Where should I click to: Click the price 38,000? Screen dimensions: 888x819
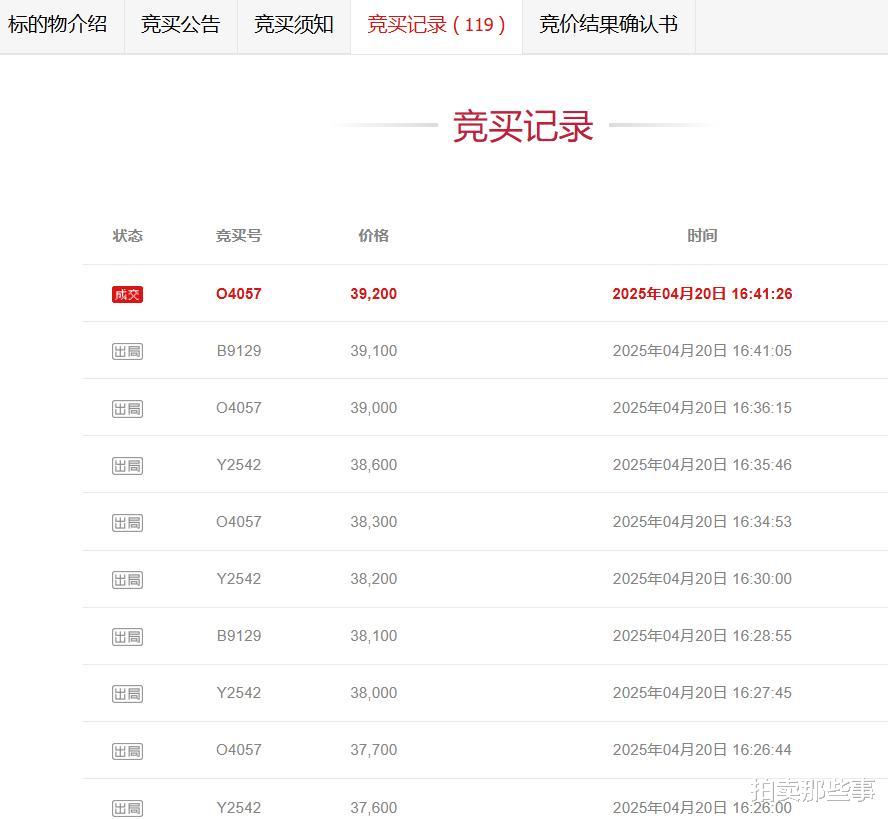point(374,693)
